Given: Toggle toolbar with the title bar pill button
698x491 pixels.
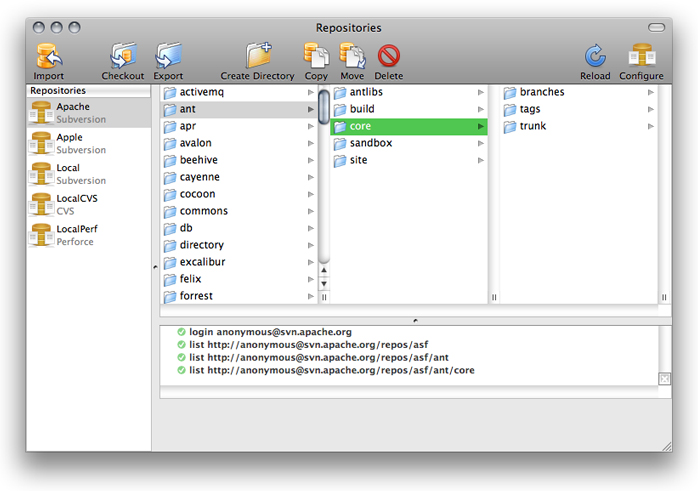Looking at the screenshot, I should click(656, 28).
